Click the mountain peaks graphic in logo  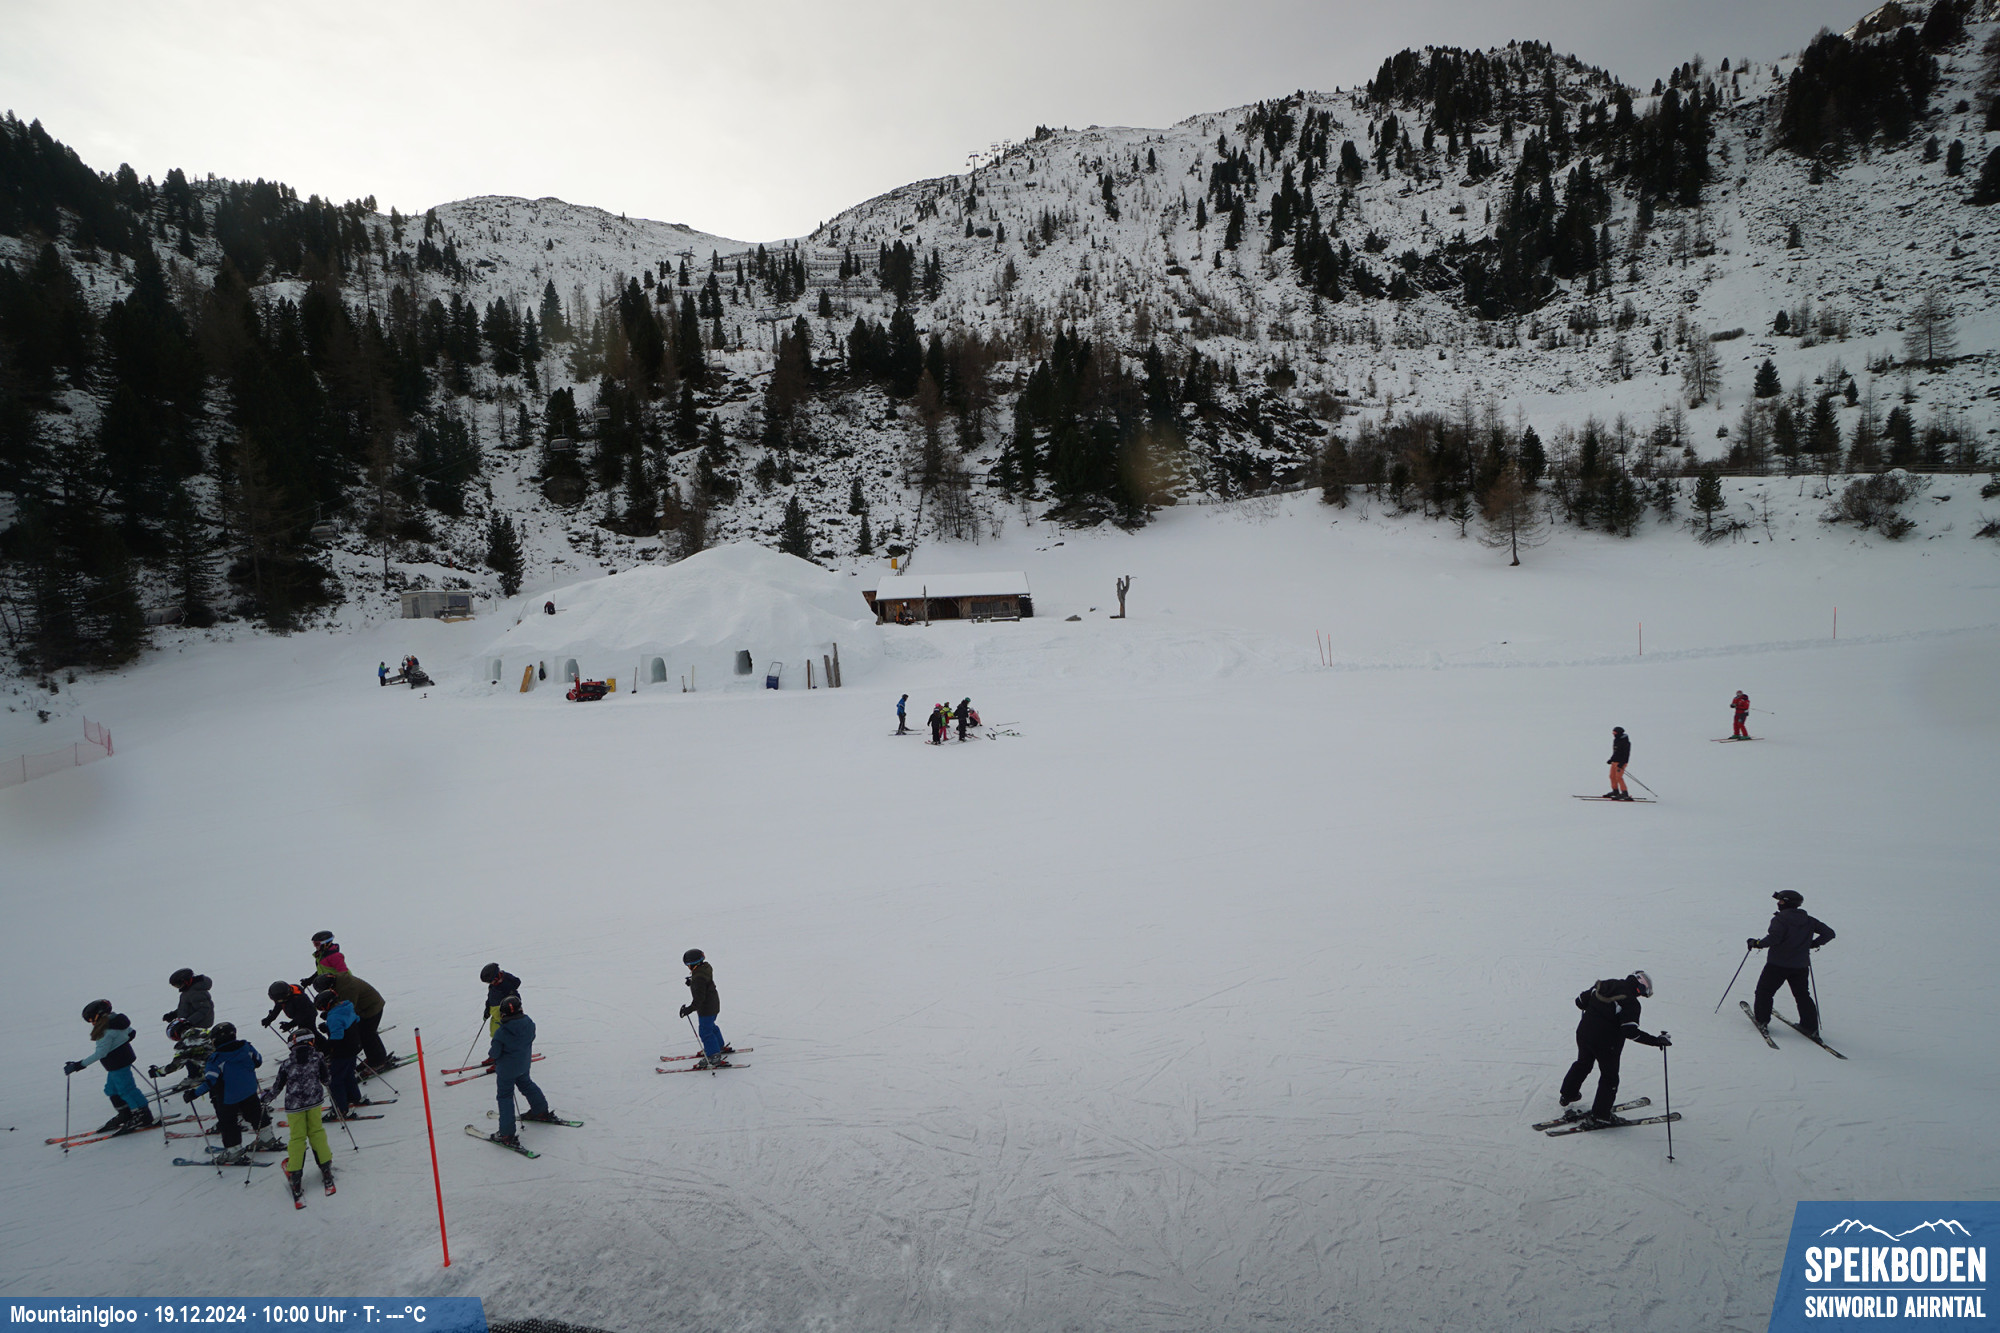pyautogui.click(x=1894, y=1228)
